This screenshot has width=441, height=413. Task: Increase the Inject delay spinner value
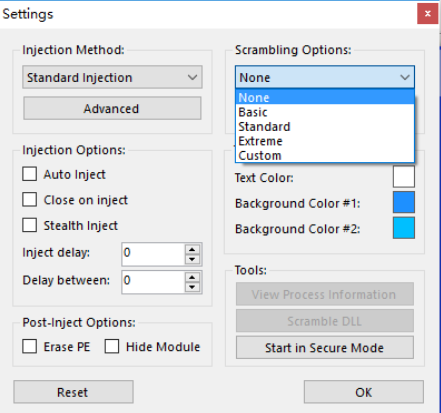pos(192,249)
